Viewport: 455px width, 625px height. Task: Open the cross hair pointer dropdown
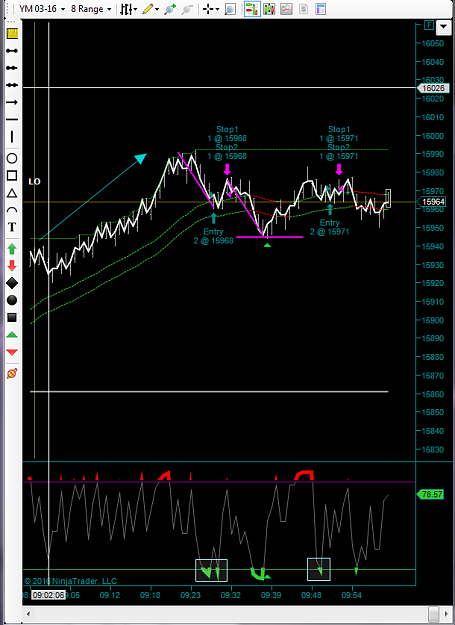[x=211, y=9]
